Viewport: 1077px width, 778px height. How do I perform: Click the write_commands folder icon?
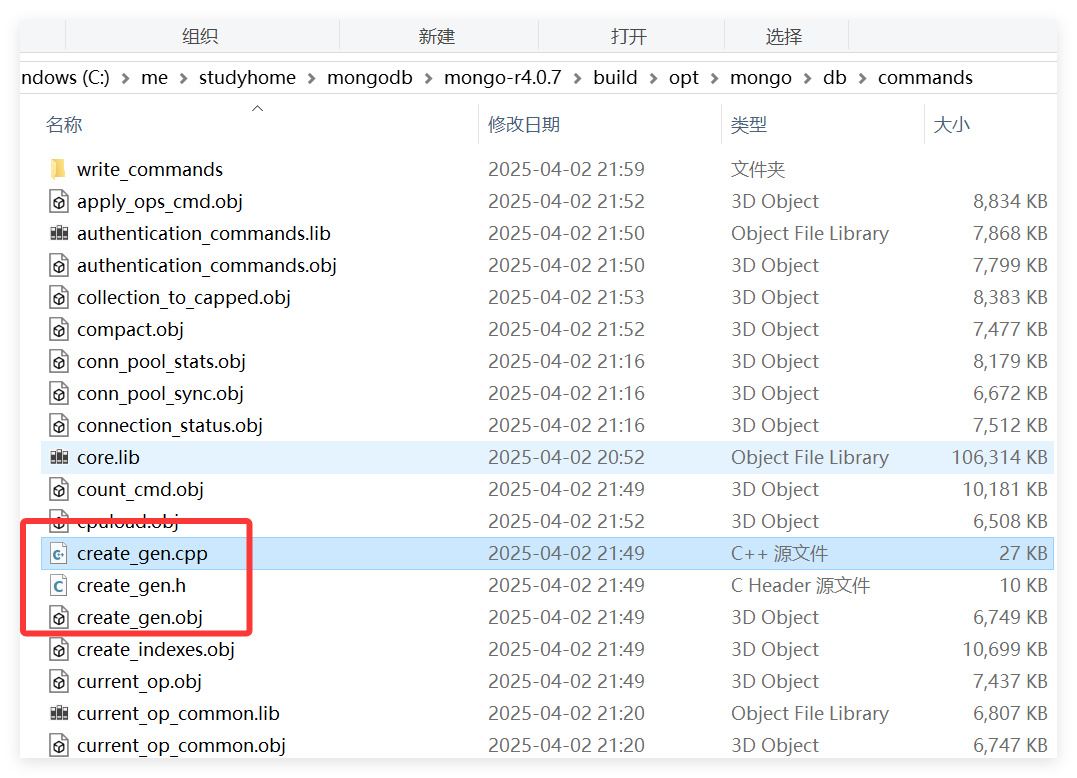point(59,169)
